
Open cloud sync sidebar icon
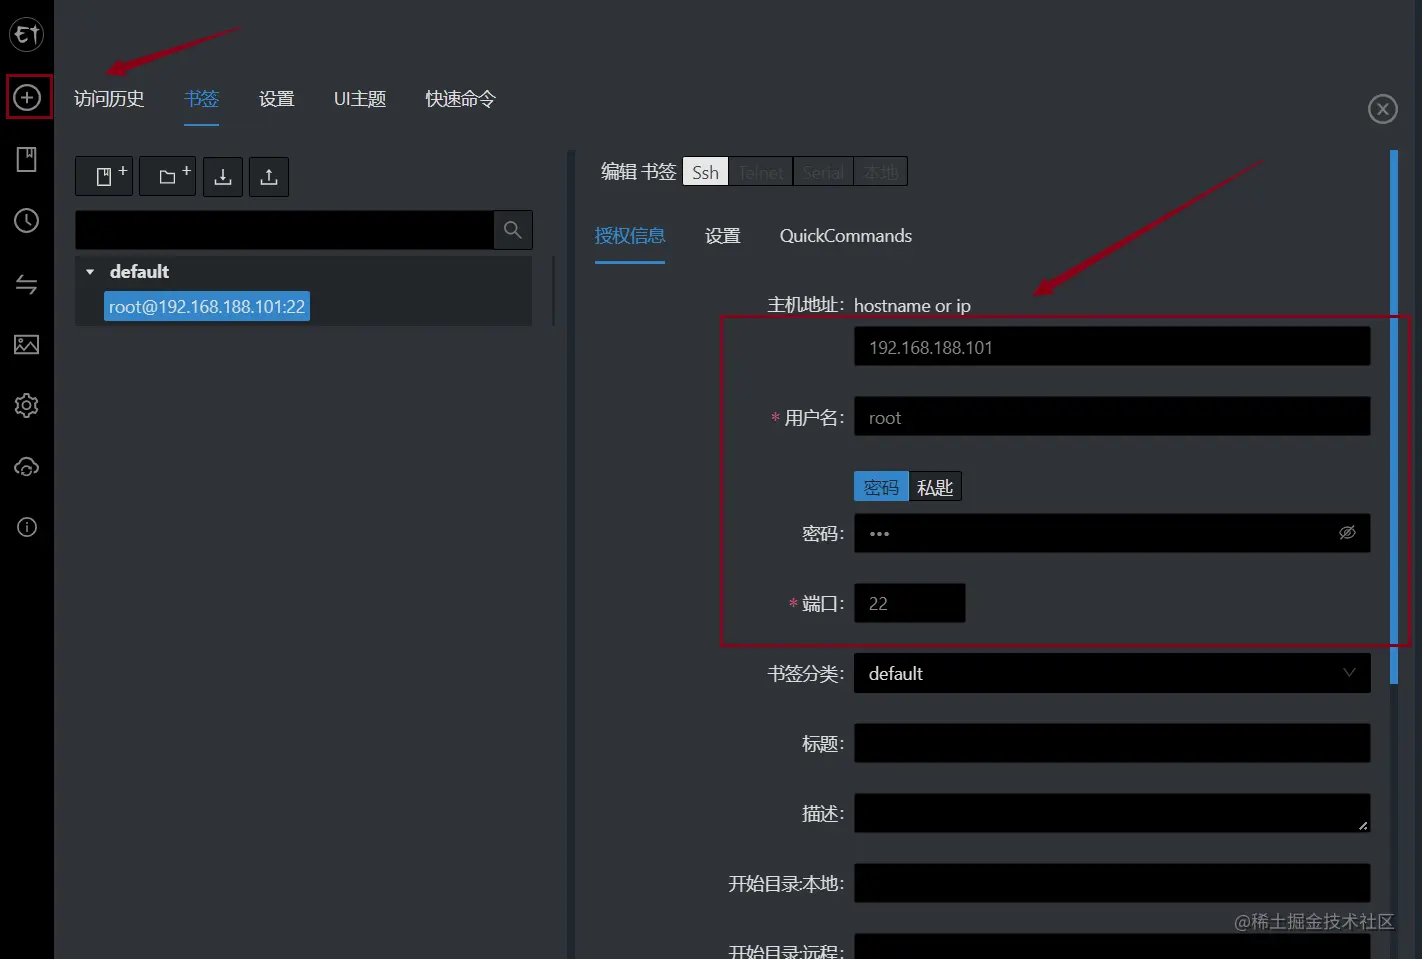[x=27, y=467]
